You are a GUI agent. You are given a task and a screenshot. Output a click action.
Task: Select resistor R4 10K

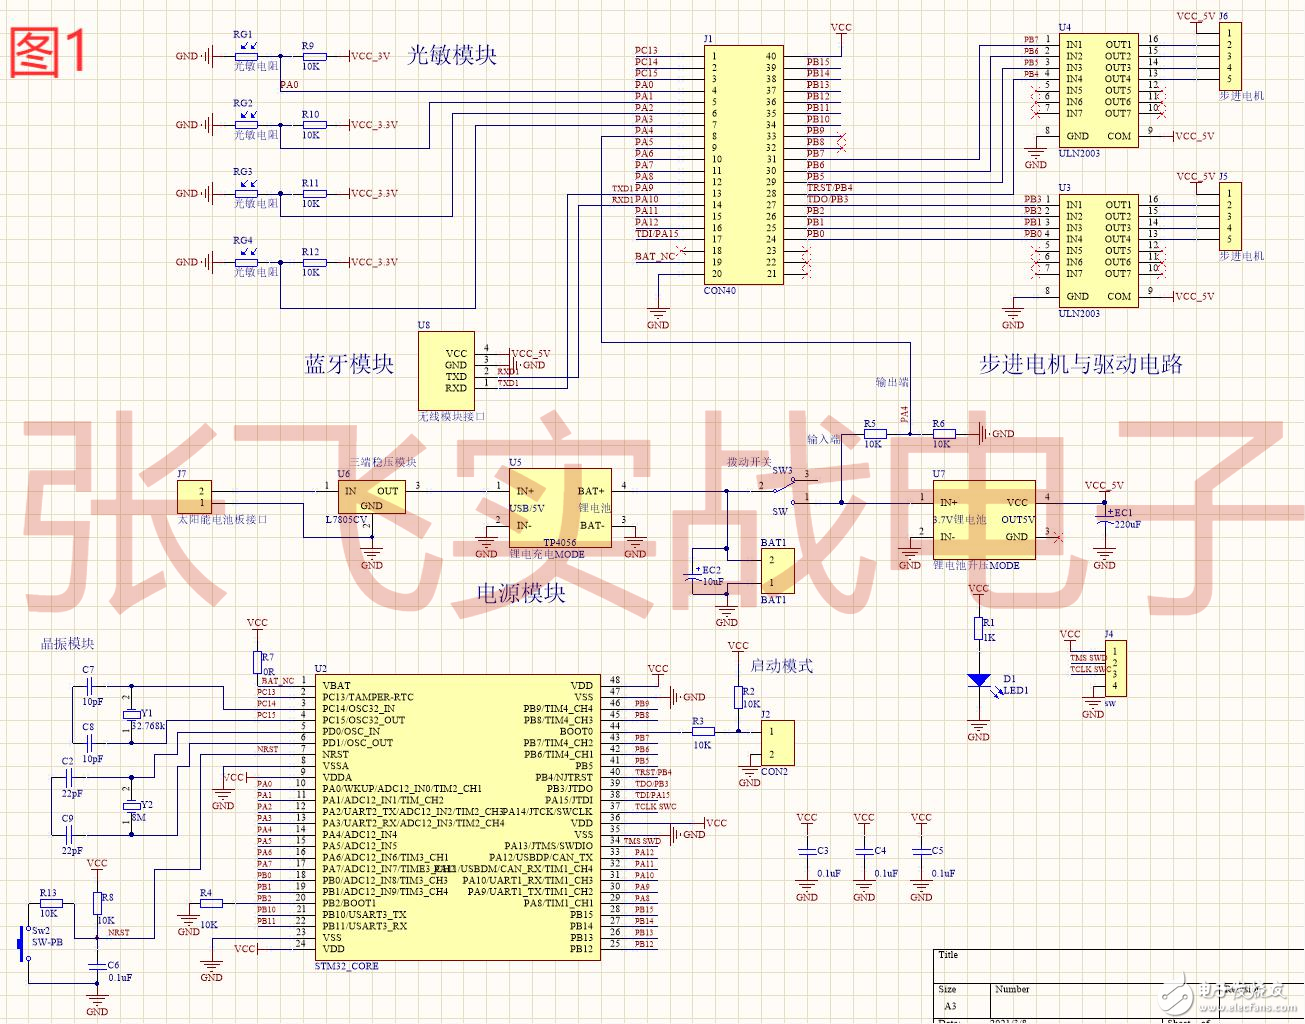[210, 903]
